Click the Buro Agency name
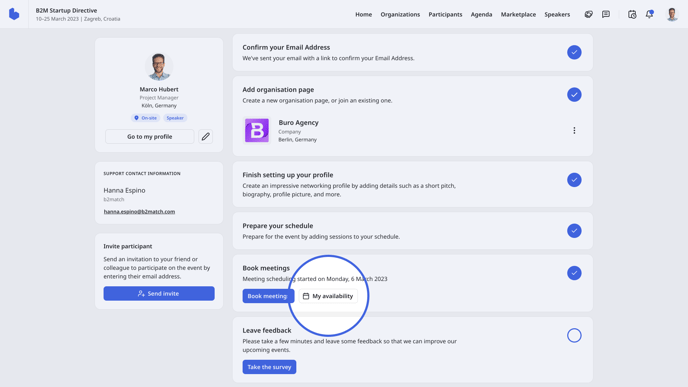 pyautogui.click(x=298, y=122)
